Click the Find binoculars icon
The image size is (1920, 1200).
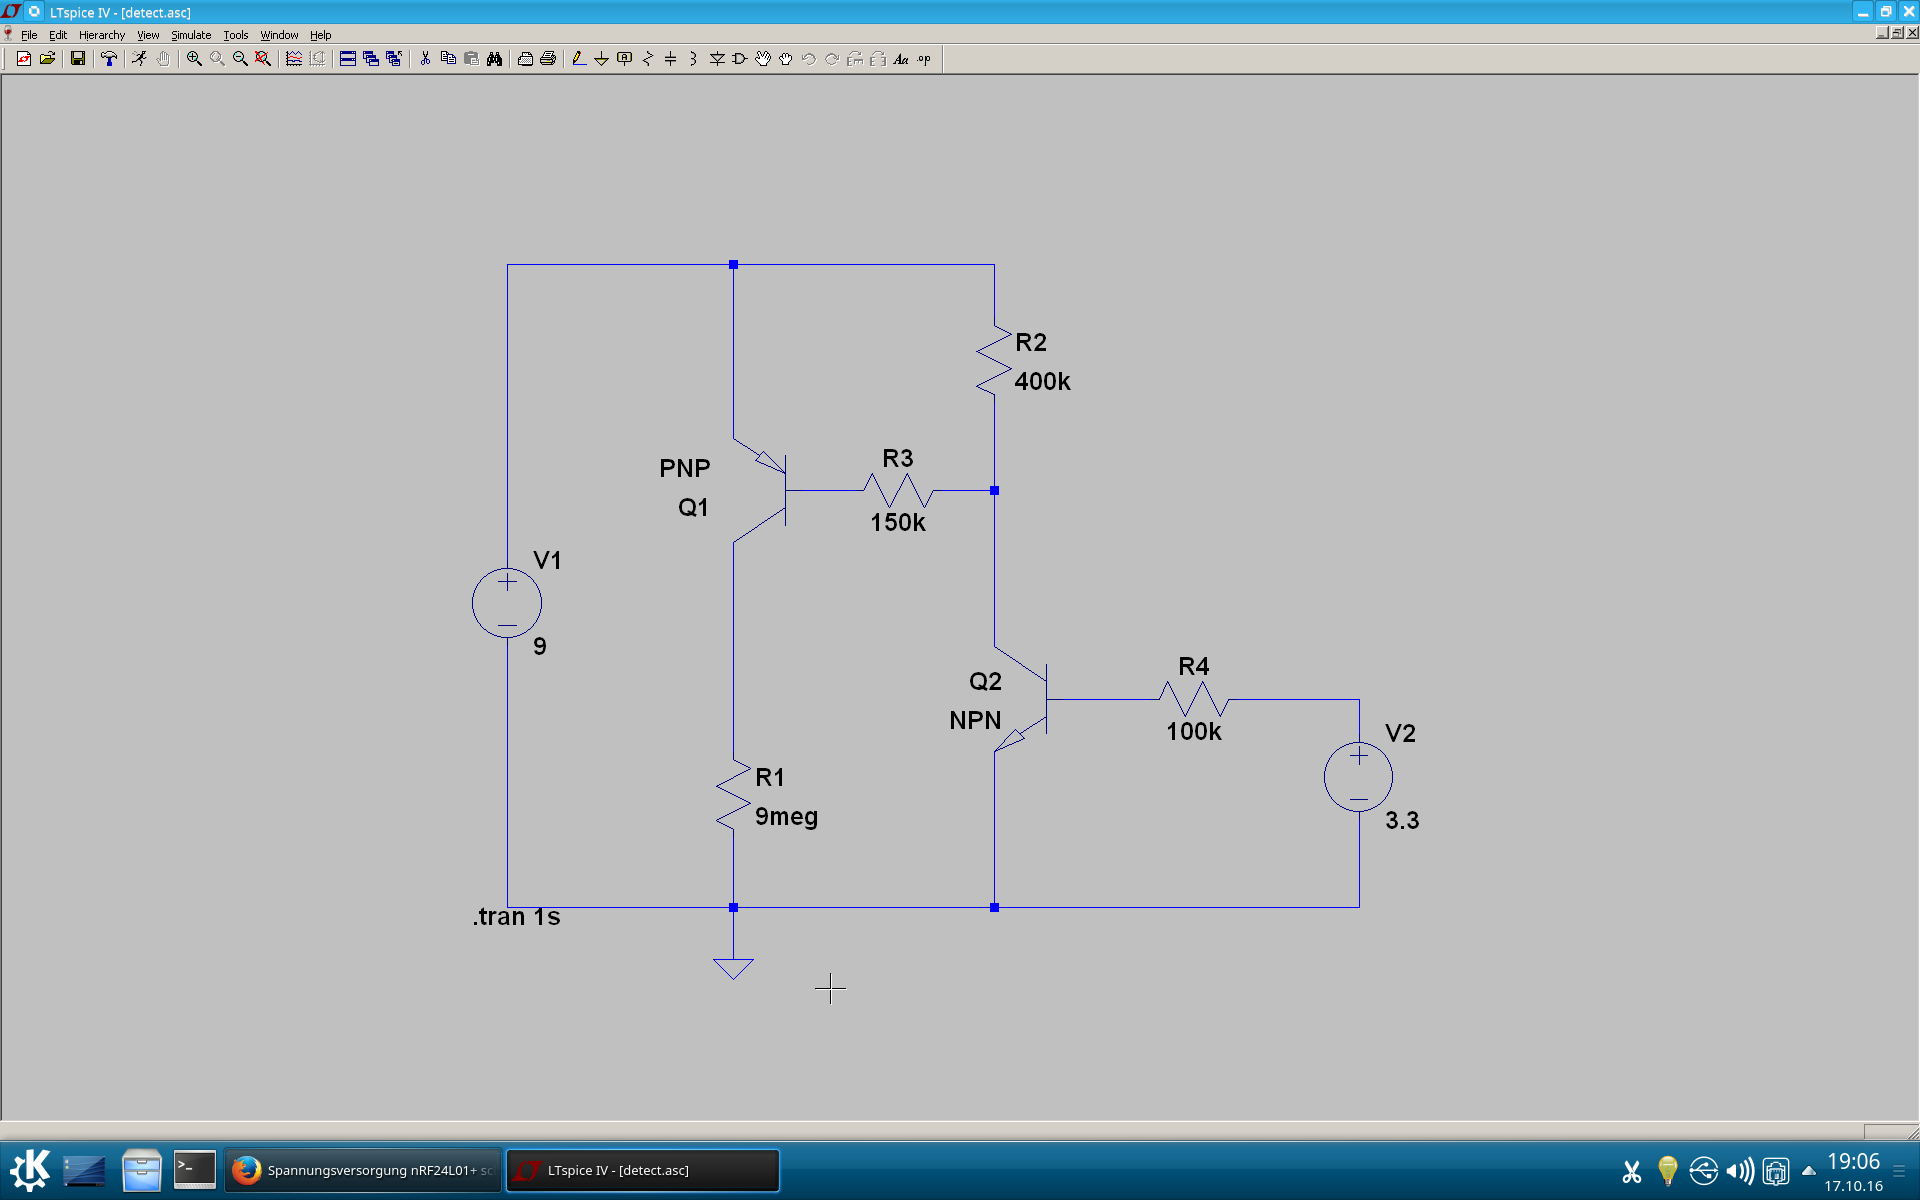tap(494, 59)
